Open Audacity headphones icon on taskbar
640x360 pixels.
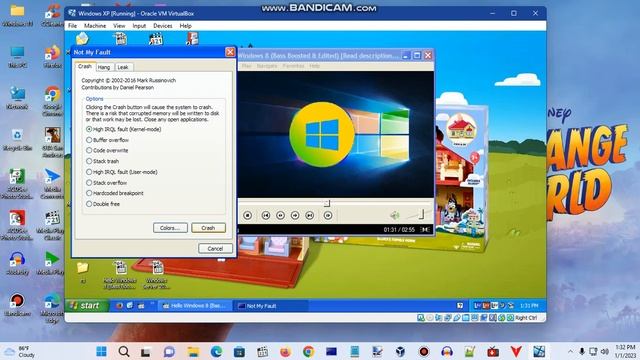[x=447, y=351]
